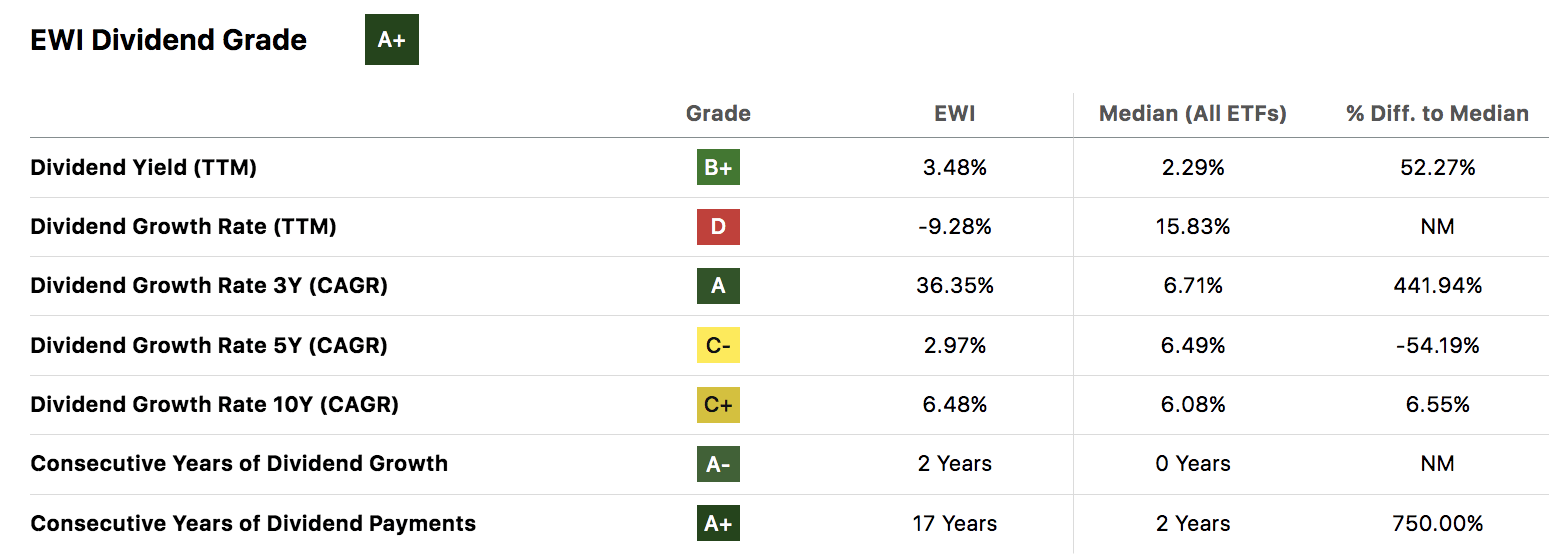Open the Dividend Yield (TTM) metric
This screenshot has height=556, width=1568.
(144, 168)
